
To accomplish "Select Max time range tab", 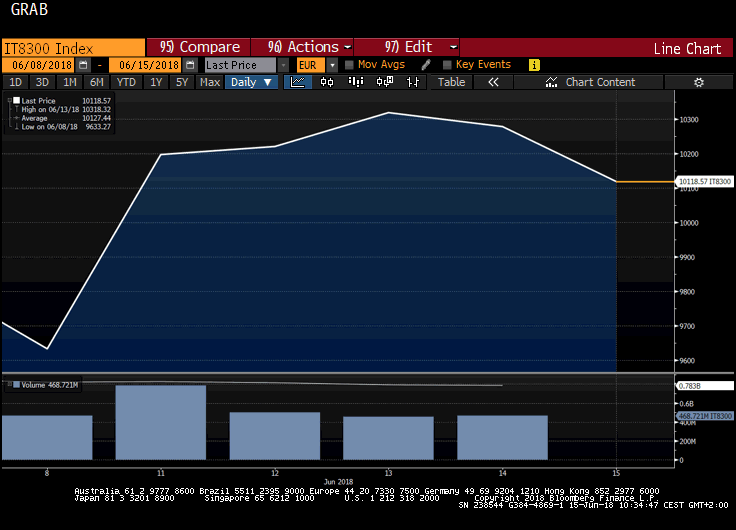I will (210, 82).
